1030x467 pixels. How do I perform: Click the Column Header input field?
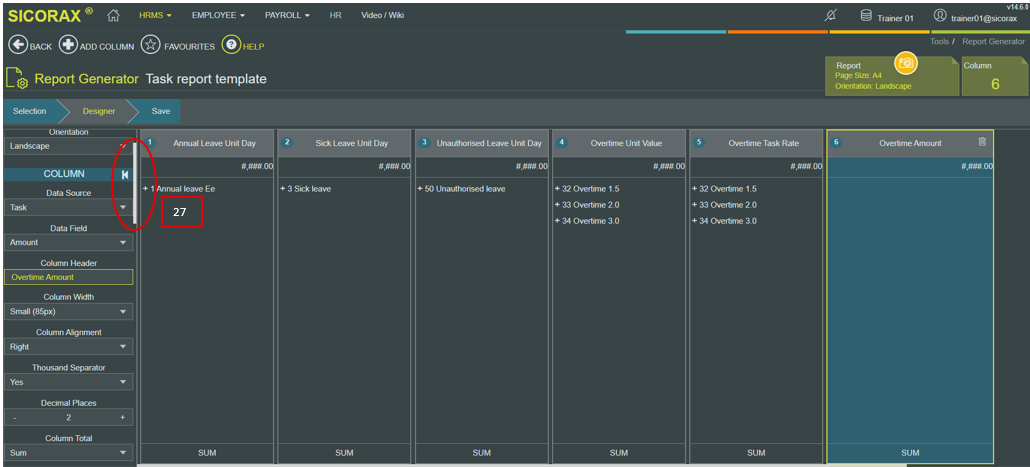68,277
